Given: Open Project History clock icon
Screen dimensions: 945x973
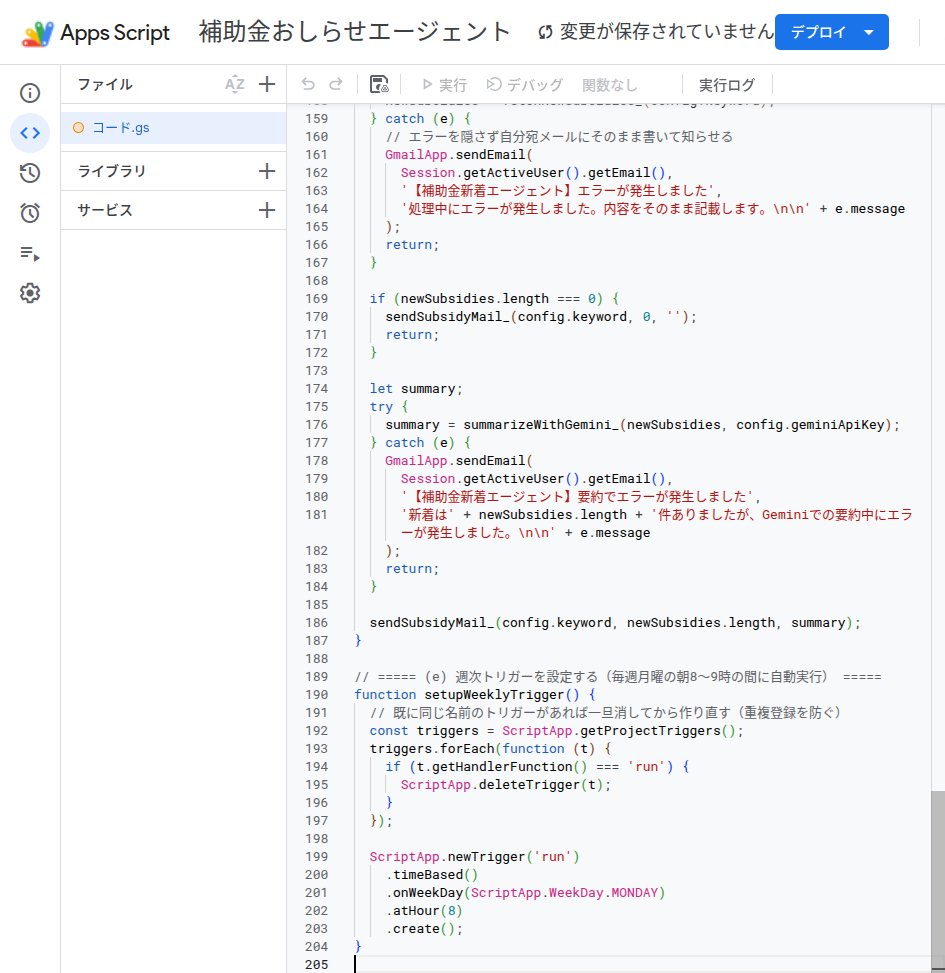Looking at the screenshot, I should point(30,173).
